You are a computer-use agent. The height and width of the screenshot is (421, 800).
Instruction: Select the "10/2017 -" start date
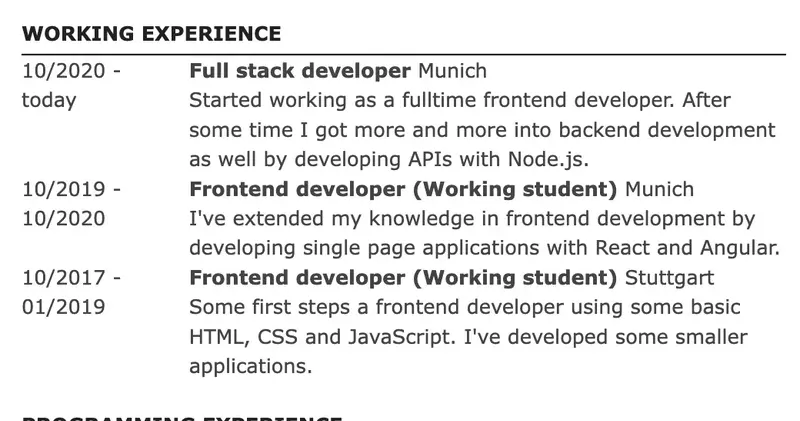pyautogui.click(x=72, y=278)
